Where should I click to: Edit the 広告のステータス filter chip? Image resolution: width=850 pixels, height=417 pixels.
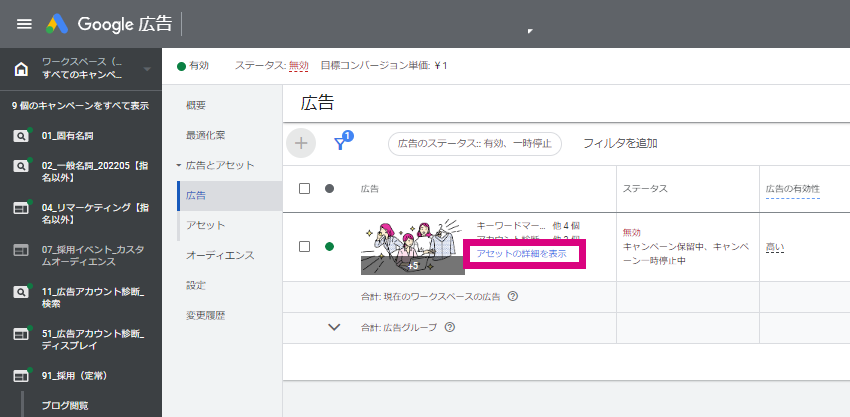[x=475, y=144]
